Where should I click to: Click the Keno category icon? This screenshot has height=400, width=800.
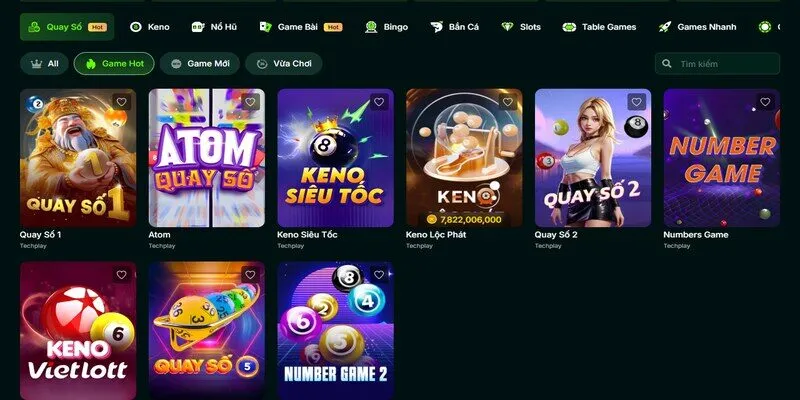click(x=136, y=27)
